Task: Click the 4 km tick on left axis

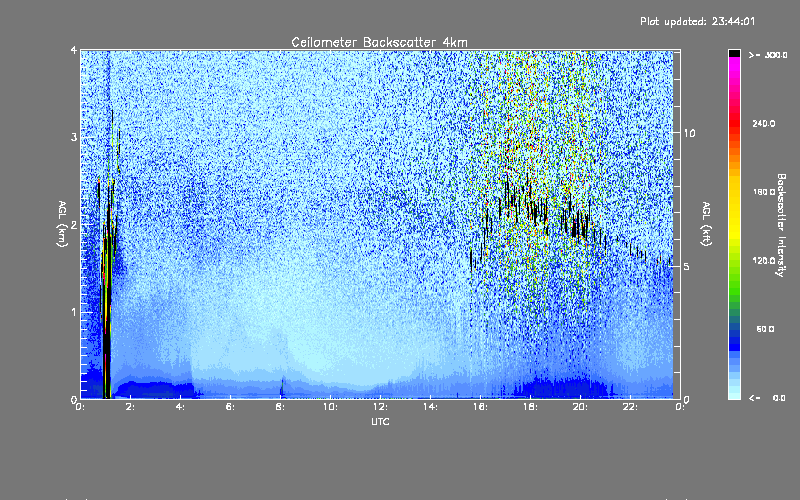Action: [x=74, y=50]
